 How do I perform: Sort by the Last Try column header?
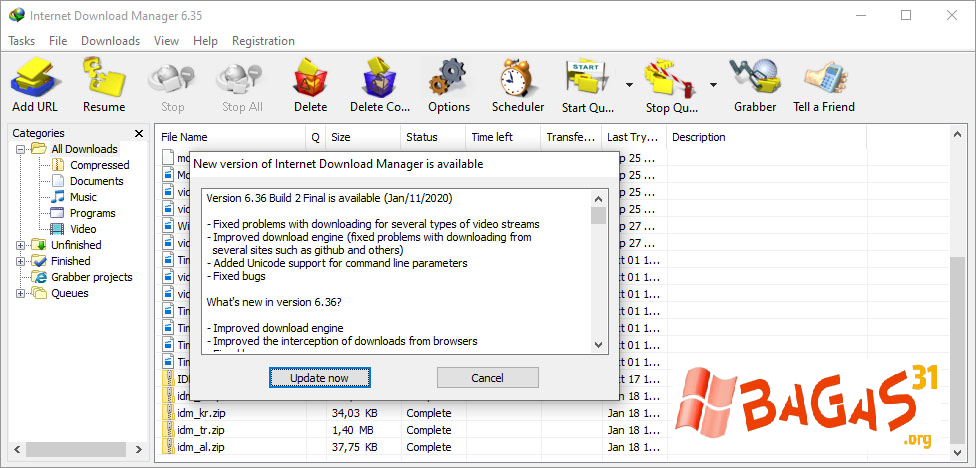(x=634, y=138)
